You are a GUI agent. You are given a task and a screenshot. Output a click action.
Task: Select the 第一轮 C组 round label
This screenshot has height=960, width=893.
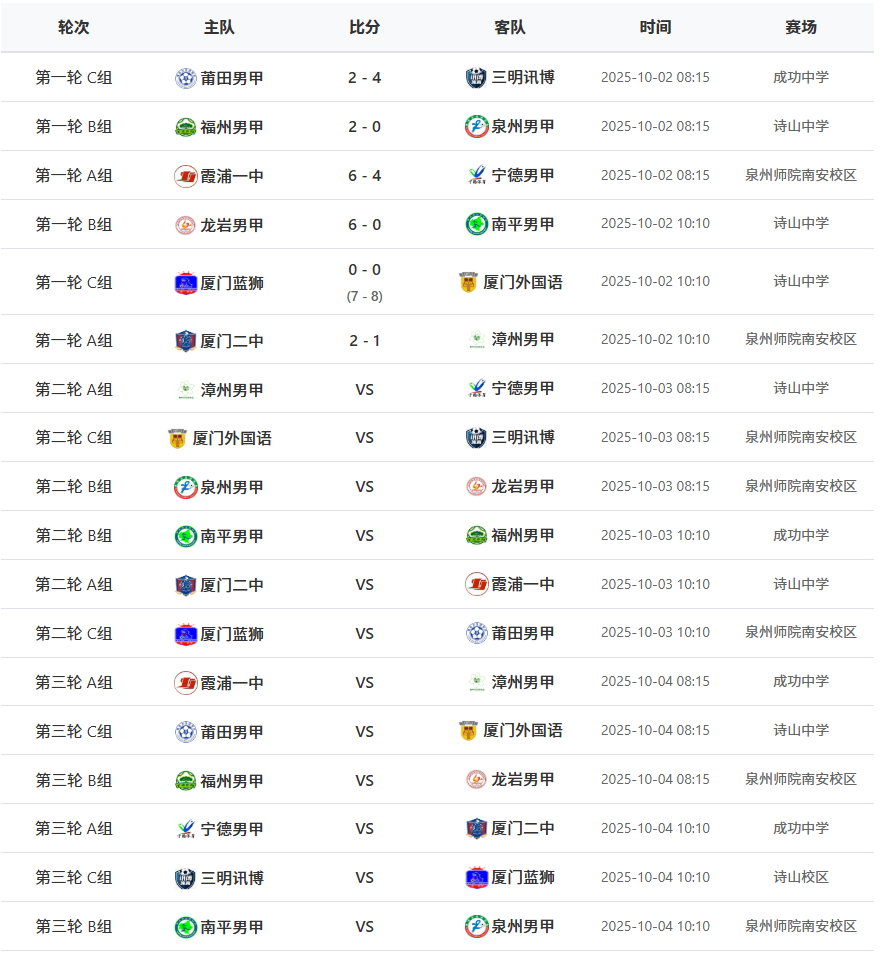coord(72,76)
